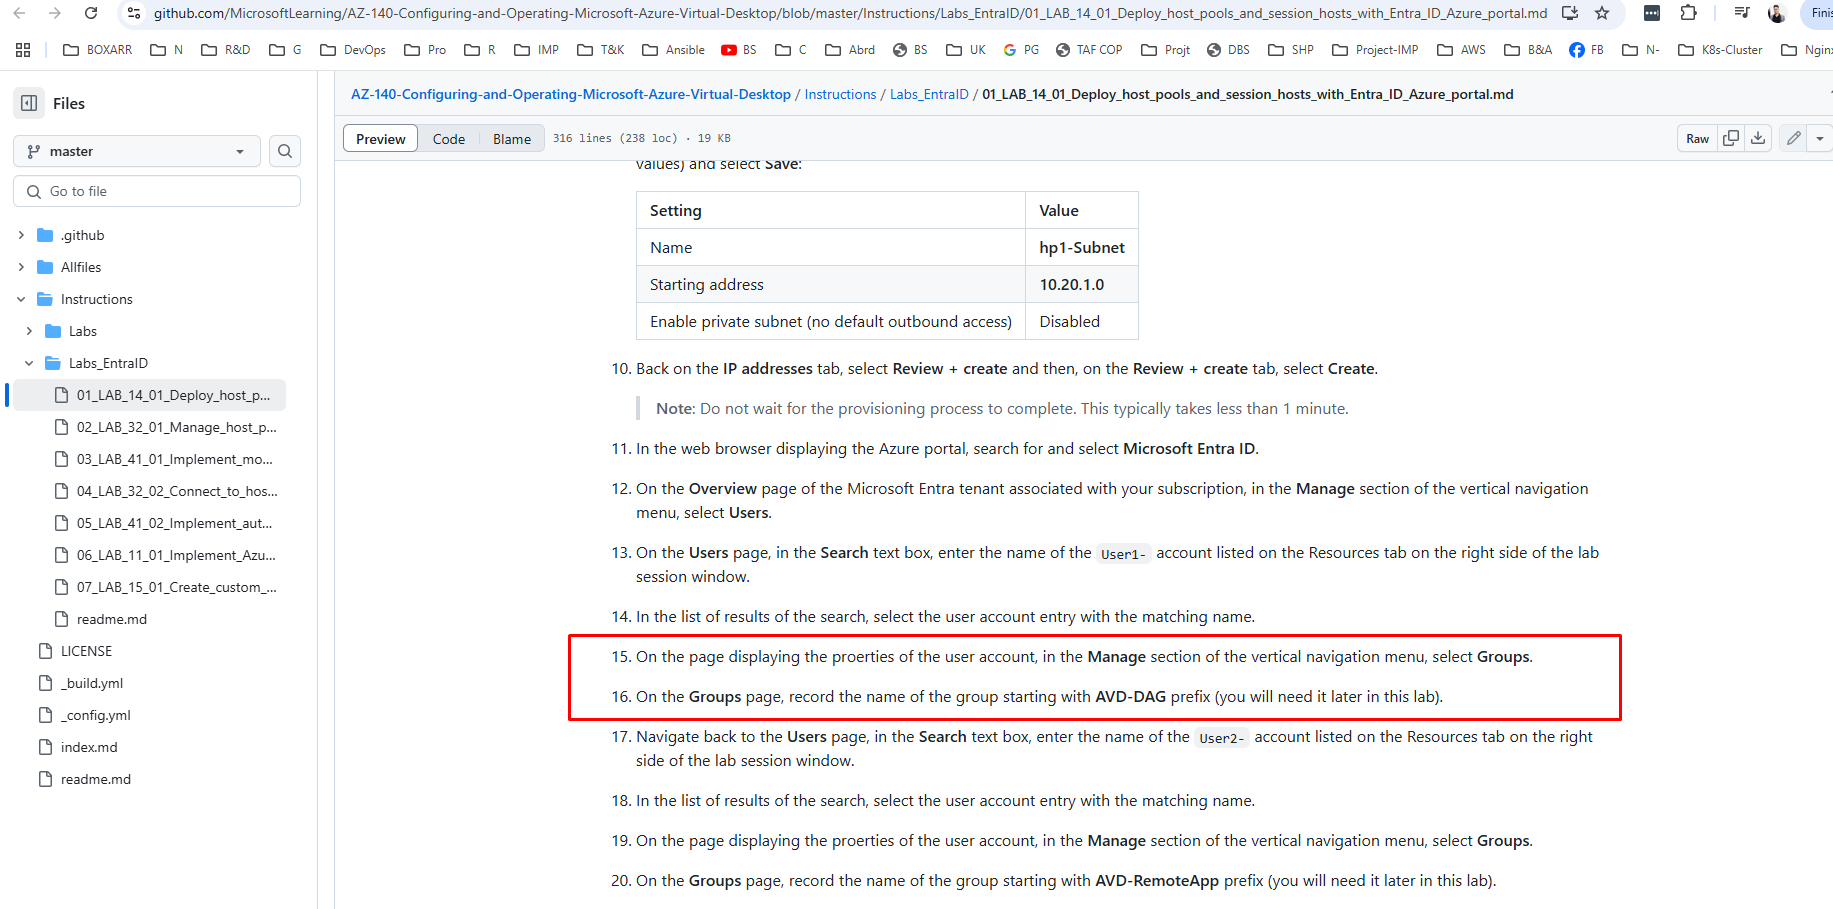The width and height of the screenshot is (1833, 909).
Task: Open the Ansible bookmark folder
Action: pos(673,50)
